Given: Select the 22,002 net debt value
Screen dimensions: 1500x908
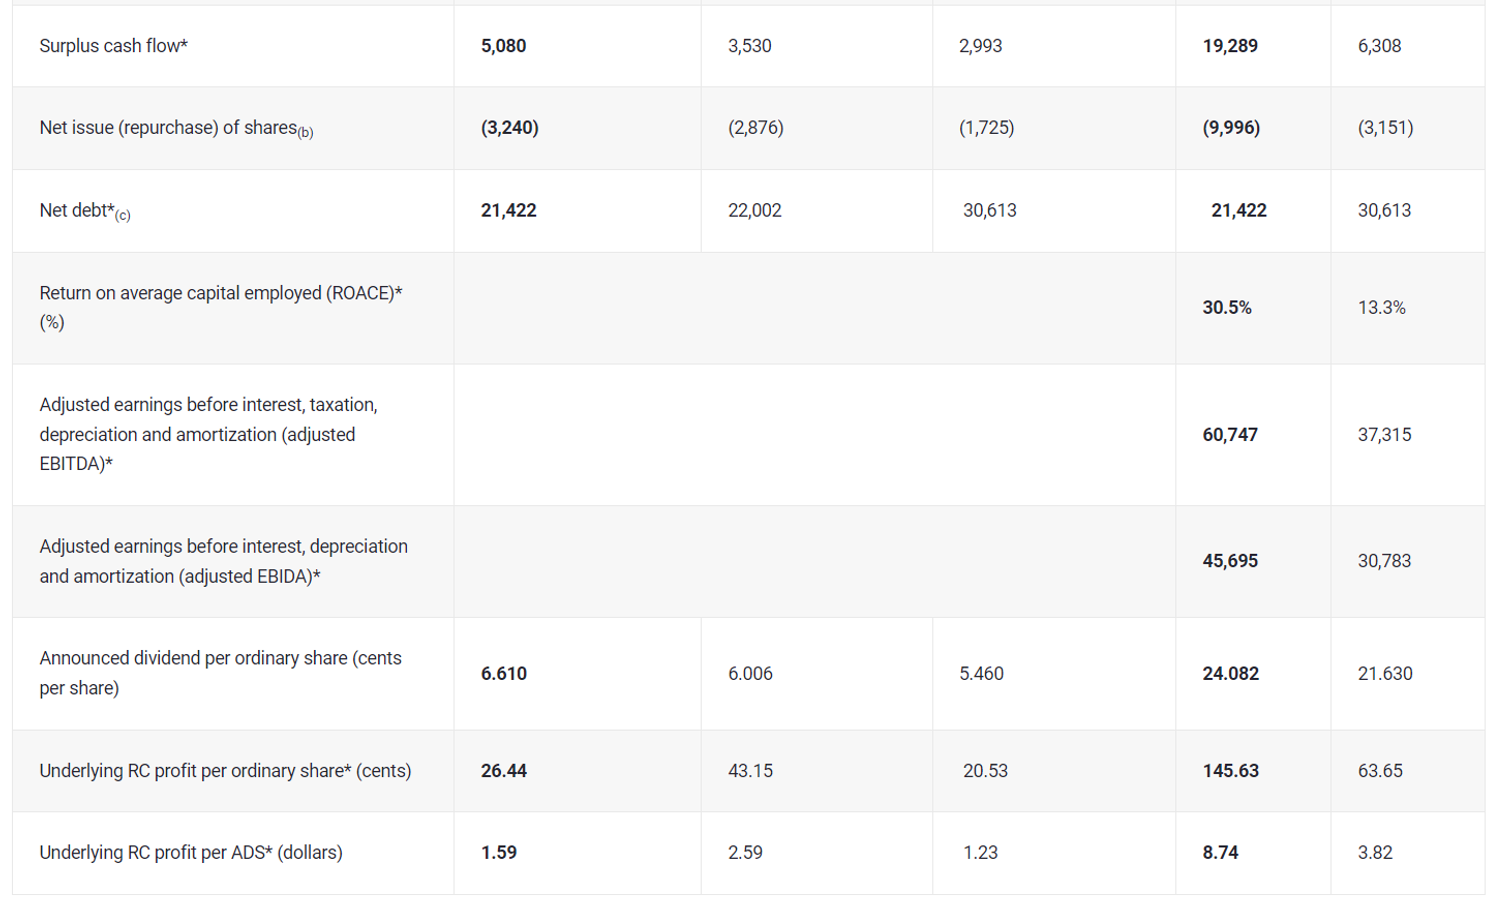Looking at the screenshot, I should [x=754, y=211].
